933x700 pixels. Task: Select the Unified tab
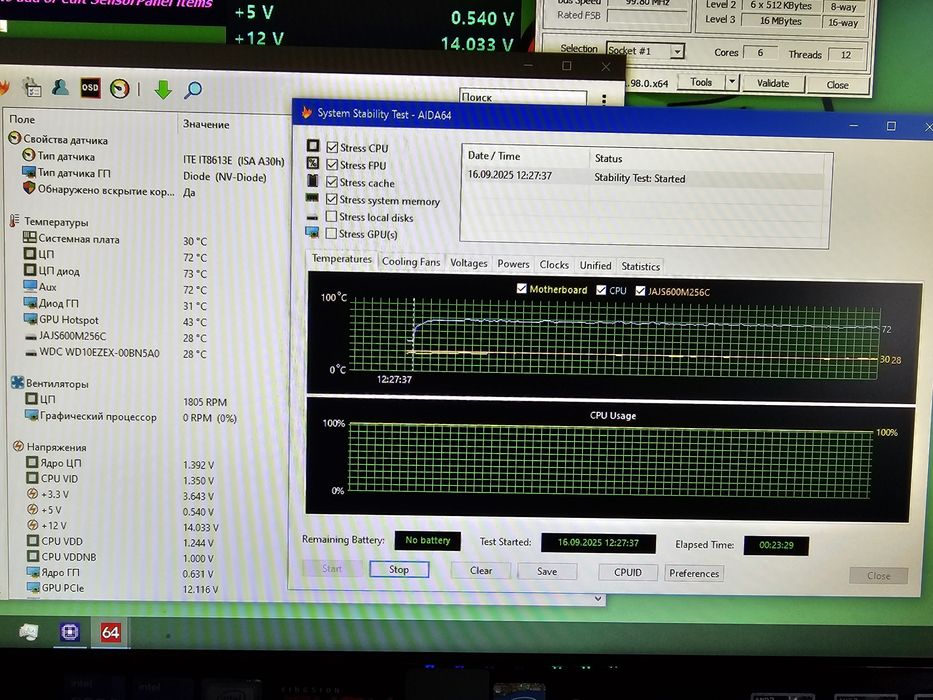(595, 265)
